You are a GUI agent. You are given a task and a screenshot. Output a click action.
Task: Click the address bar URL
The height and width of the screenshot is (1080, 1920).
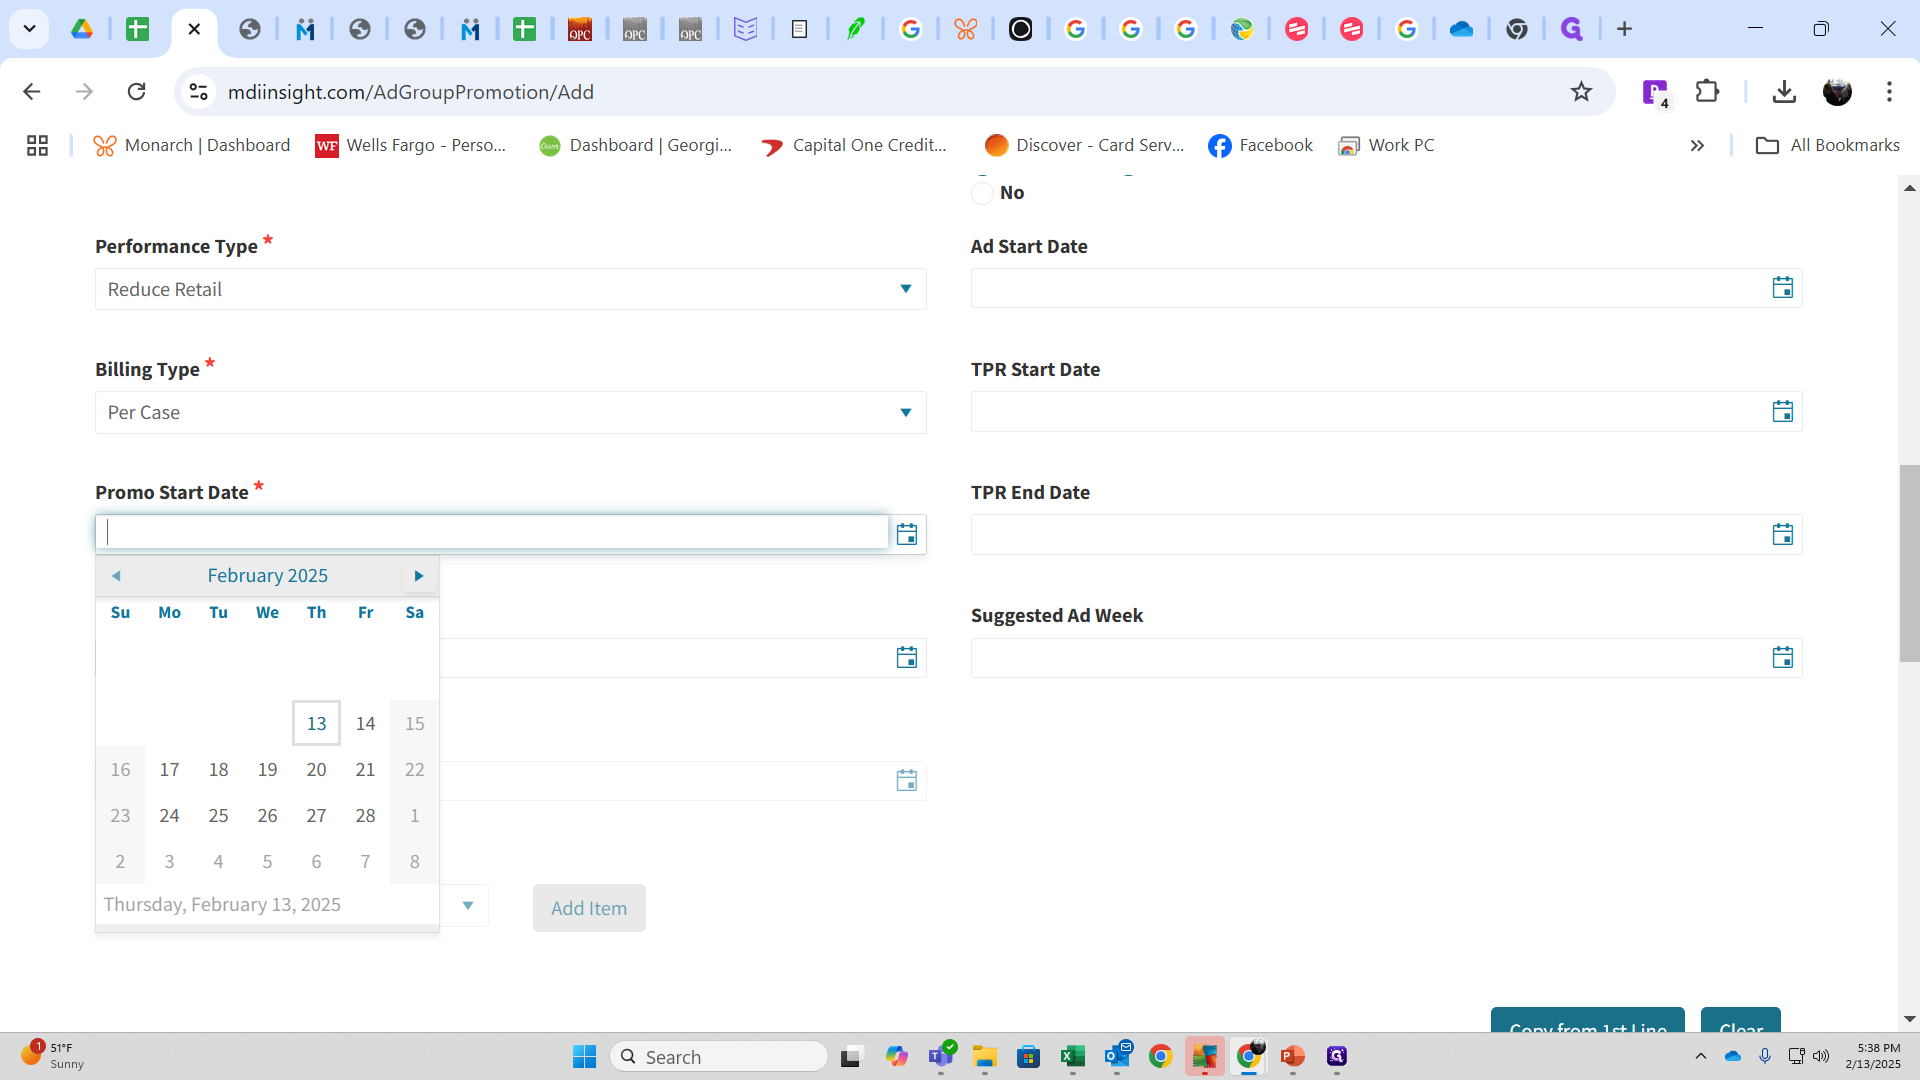[x=411, y=92]
